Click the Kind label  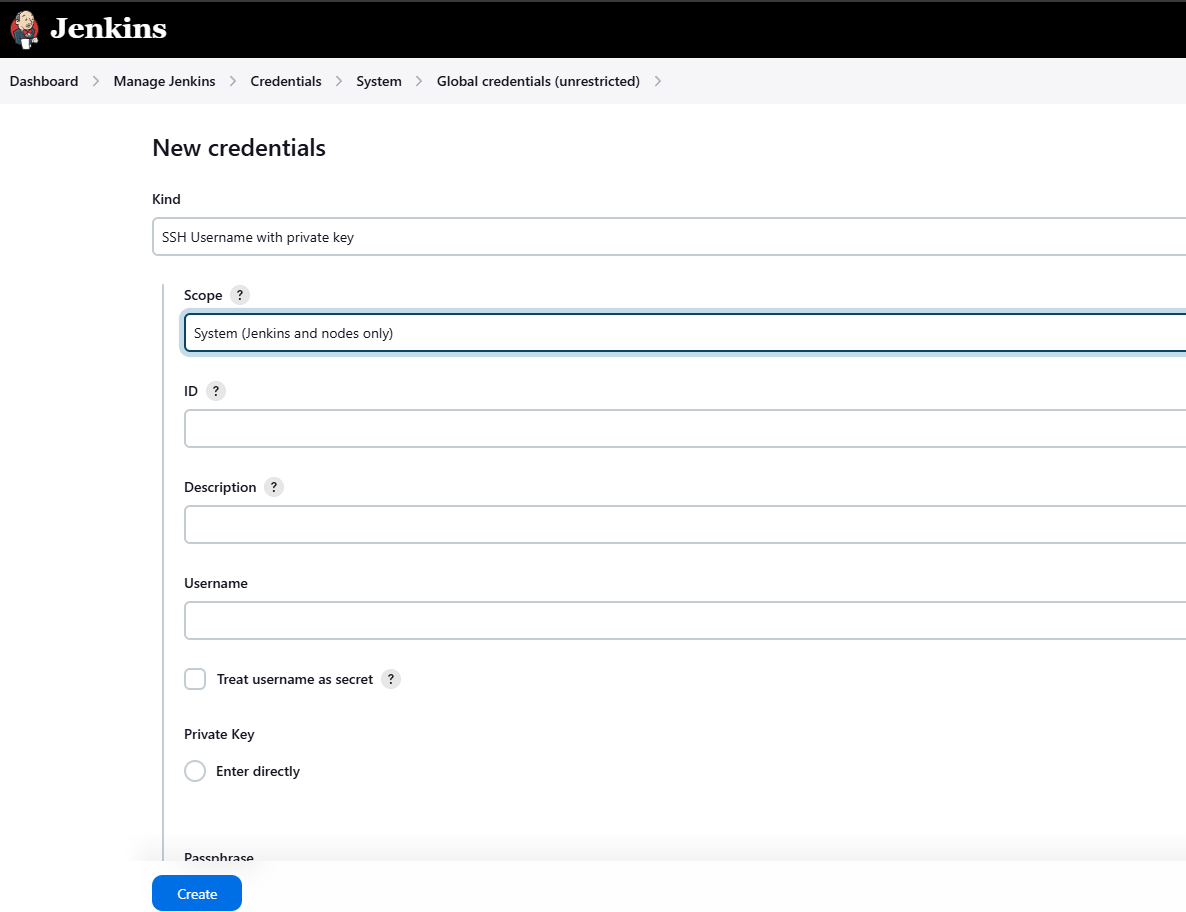[166, 199]
